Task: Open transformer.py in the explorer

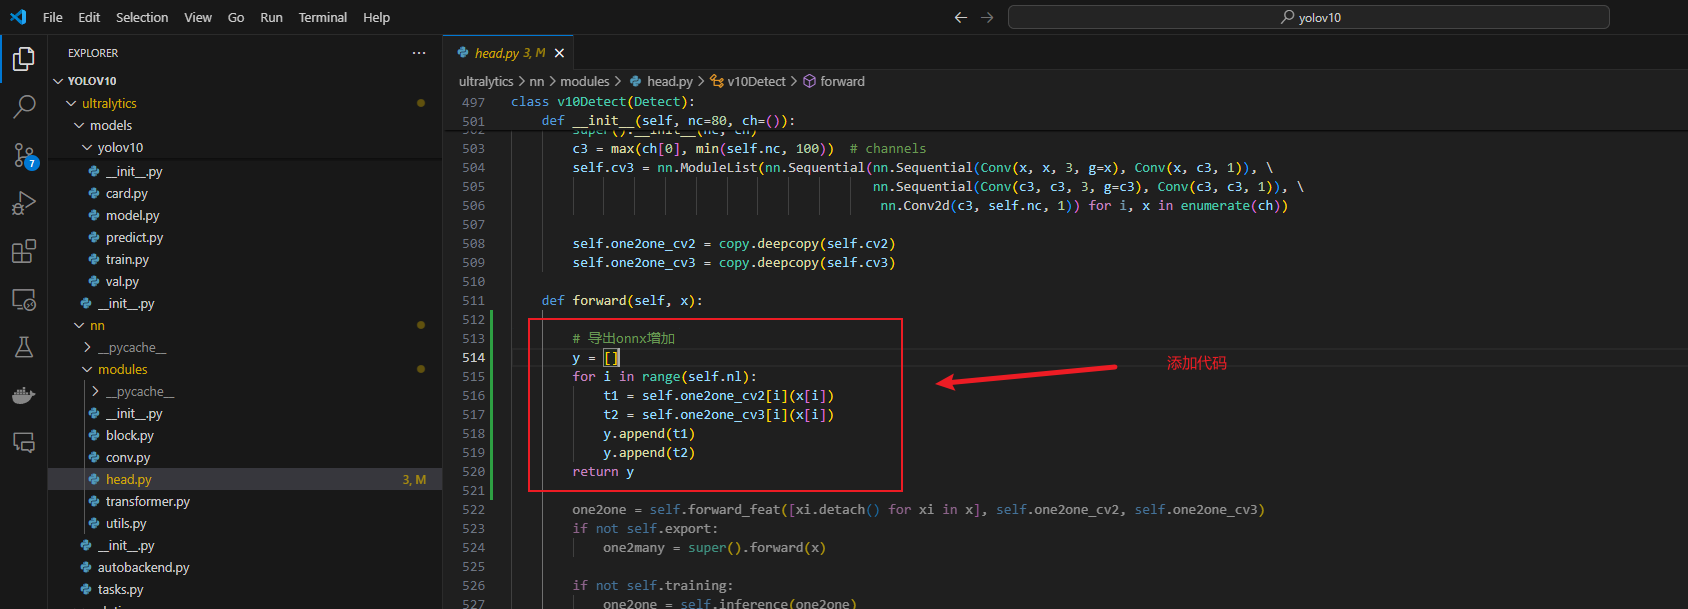Action: tap(245, 501)
